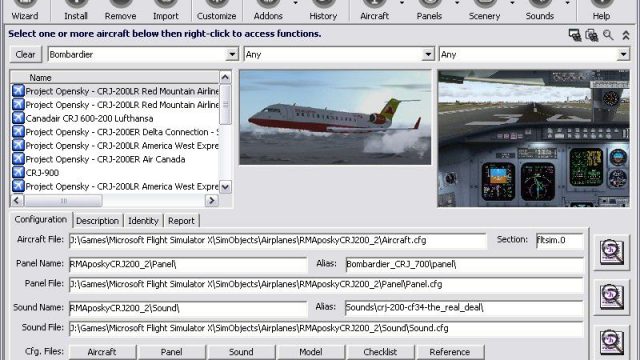Viewport: 640px width, 360px height.
Task: Switch to the Report tab
Action: [x=181, y=221]
